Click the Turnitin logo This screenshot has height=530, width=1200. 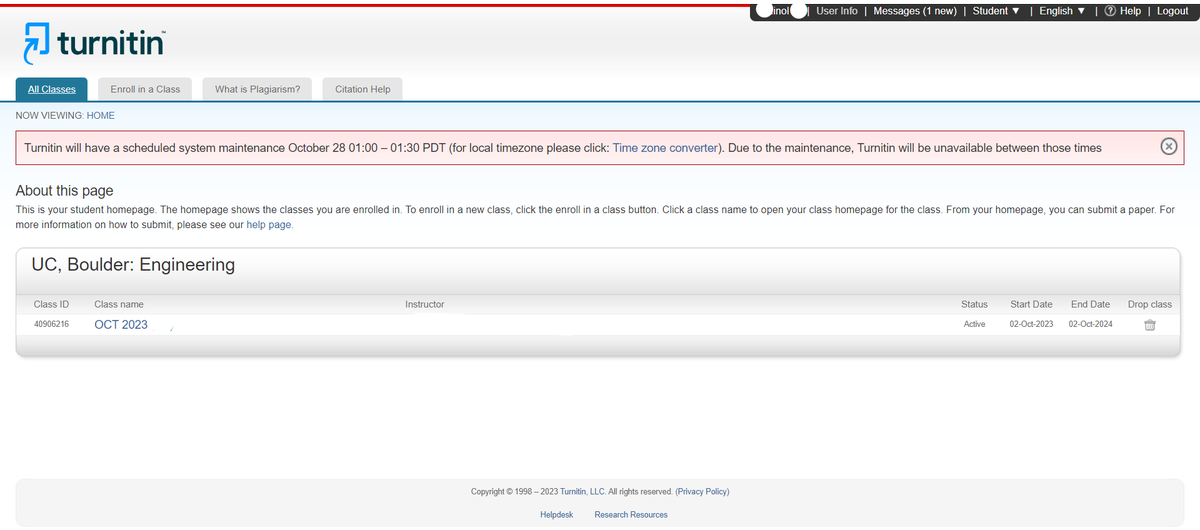tap(94, 43)
